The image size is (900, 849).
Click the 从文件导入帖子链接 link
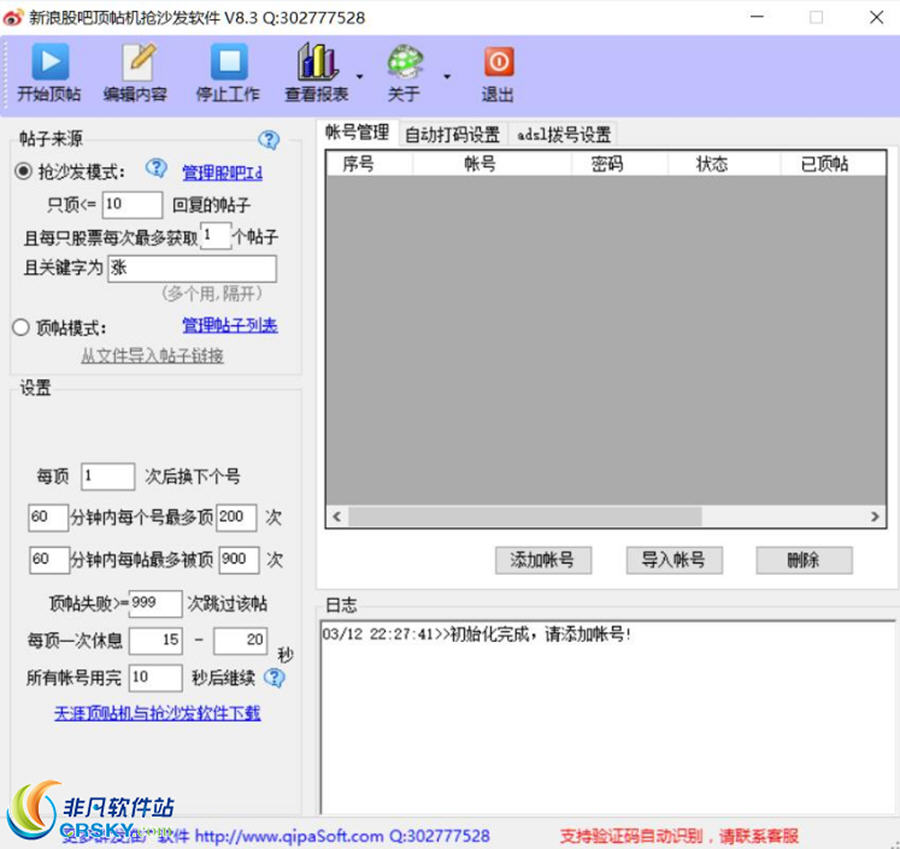click(152, 356)
